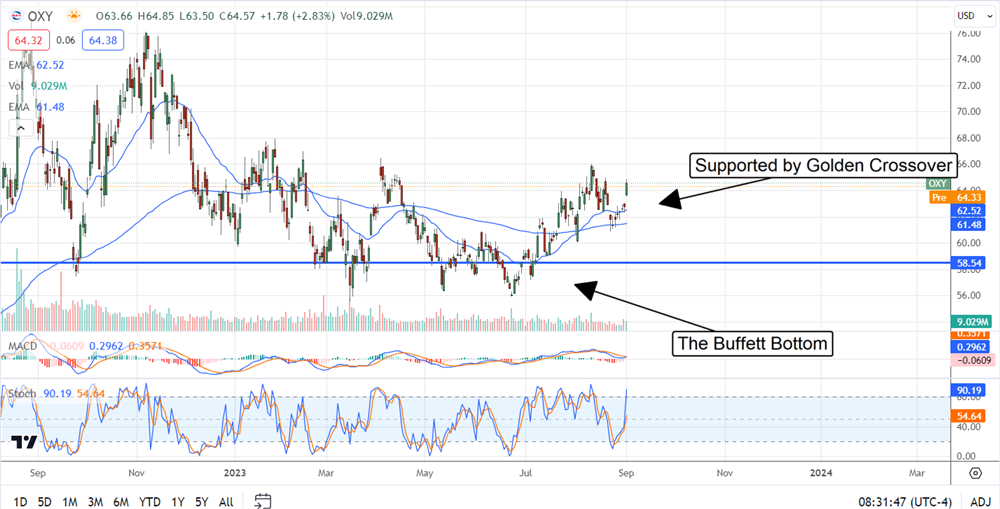1000x509 pixels.
Task: Click the TradingView logo on chart
Action: pyautogui.click(x=25, y=442)
